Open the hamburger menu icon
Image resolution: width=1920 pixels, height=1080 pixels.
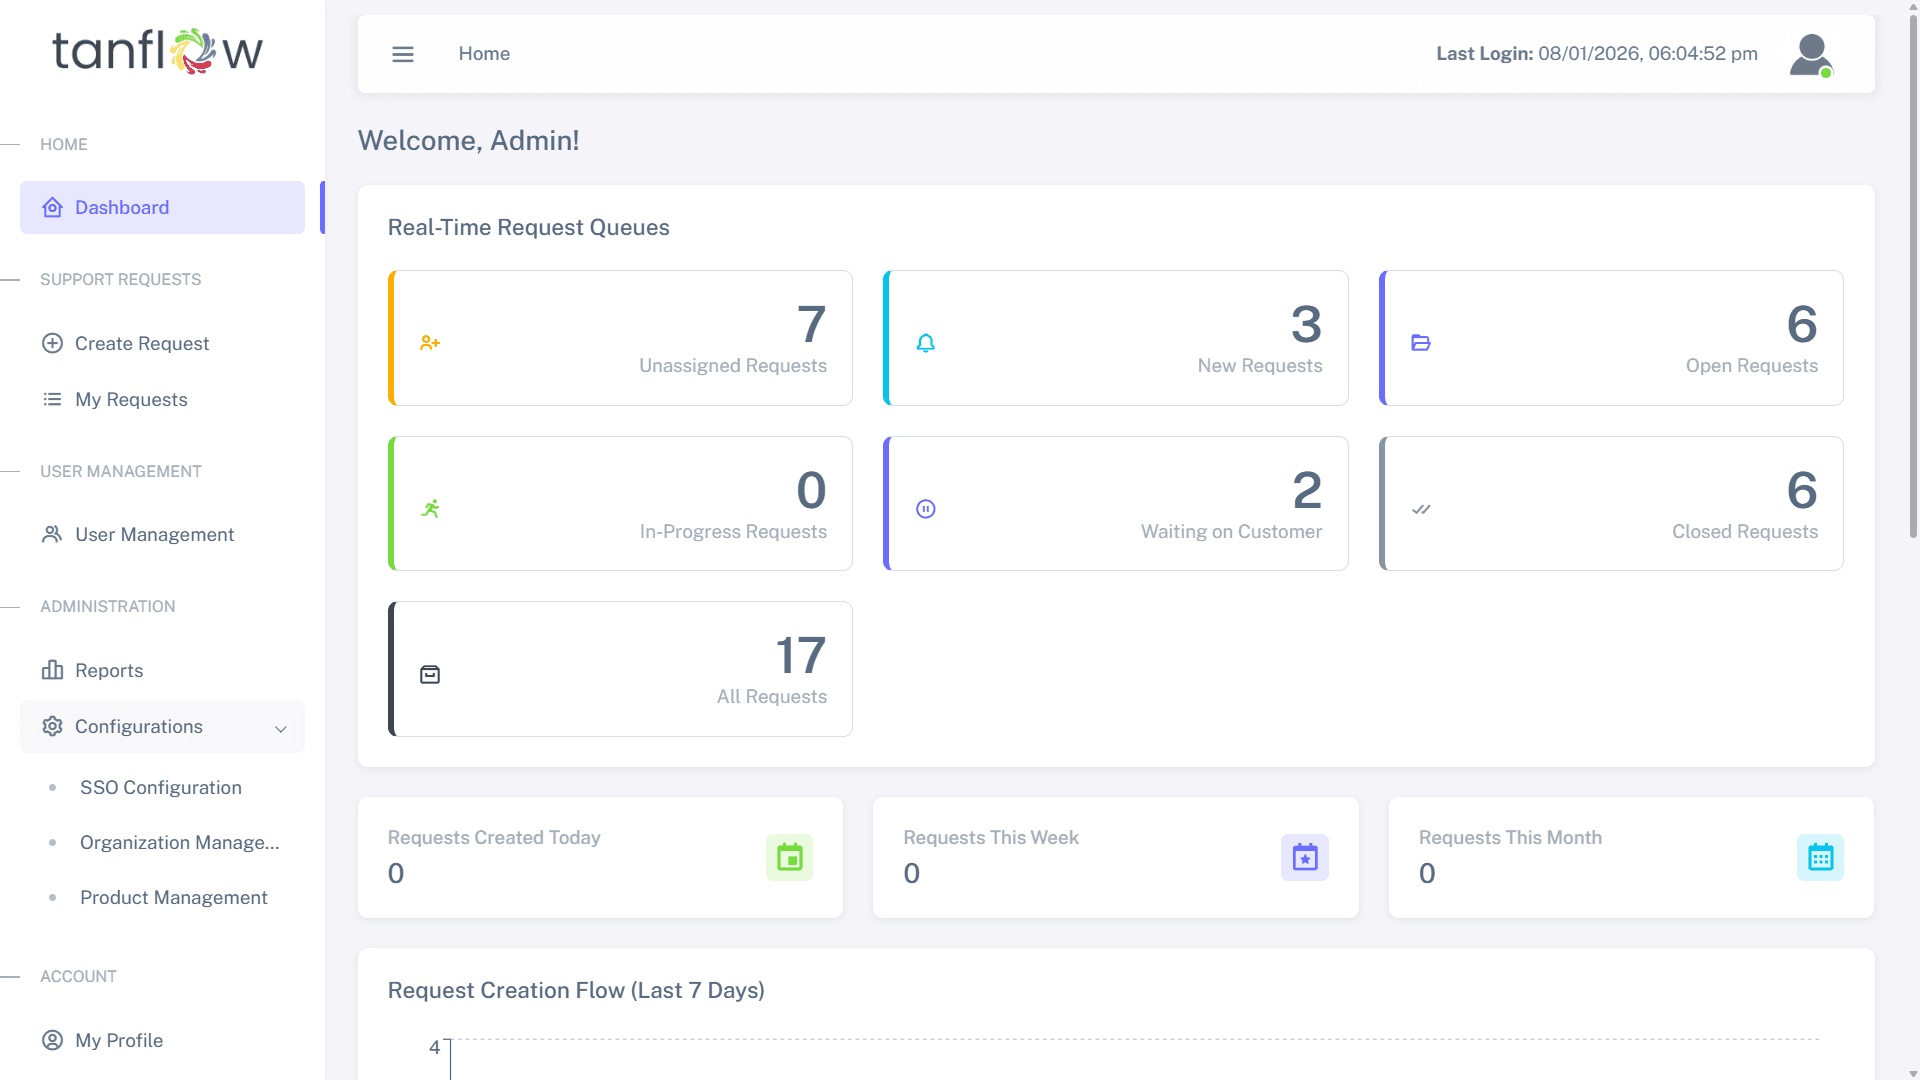coord(403,54)
